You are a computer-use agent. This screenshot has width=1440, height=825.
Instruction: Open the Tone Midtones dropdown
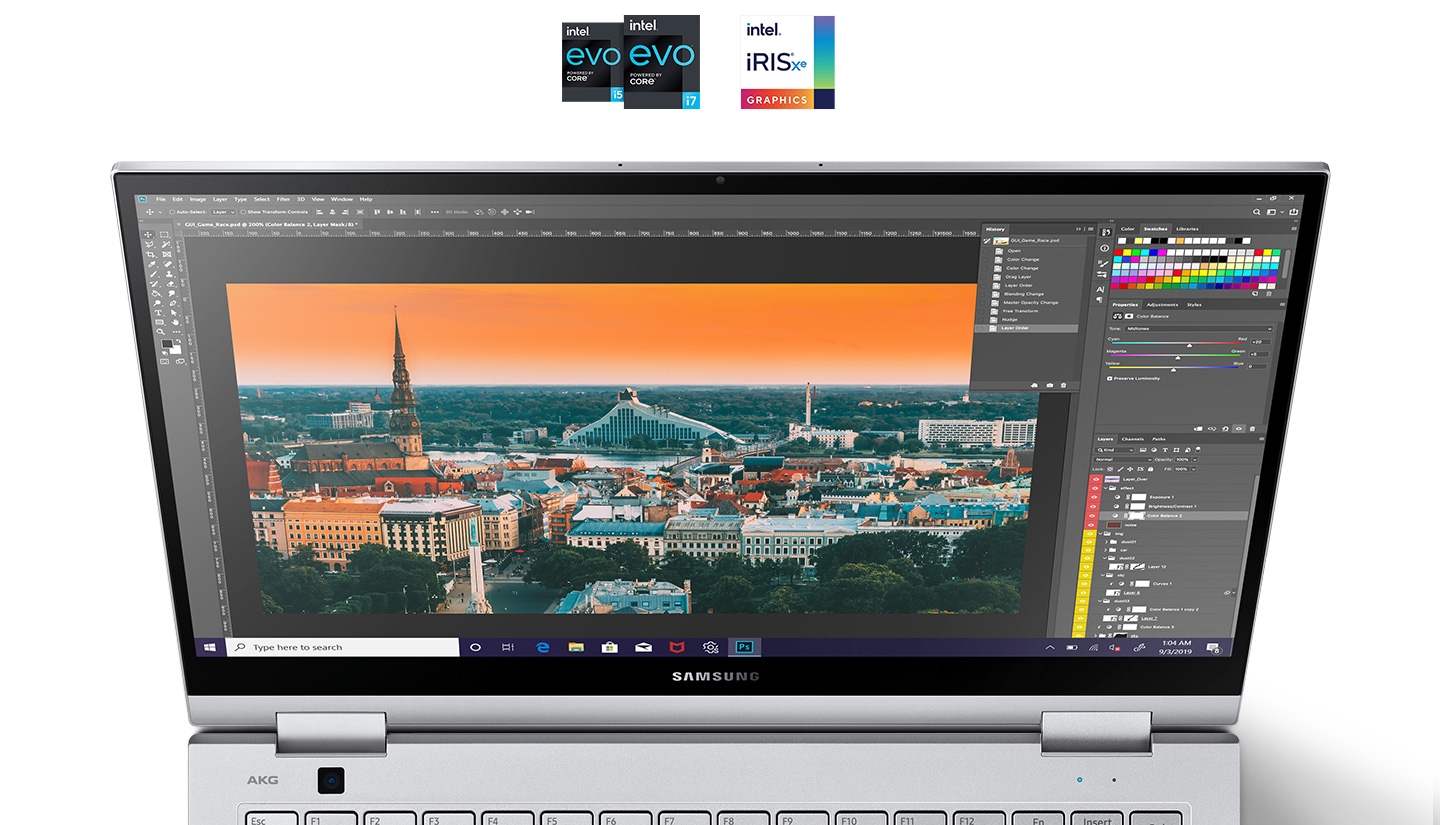(1198, 328)
